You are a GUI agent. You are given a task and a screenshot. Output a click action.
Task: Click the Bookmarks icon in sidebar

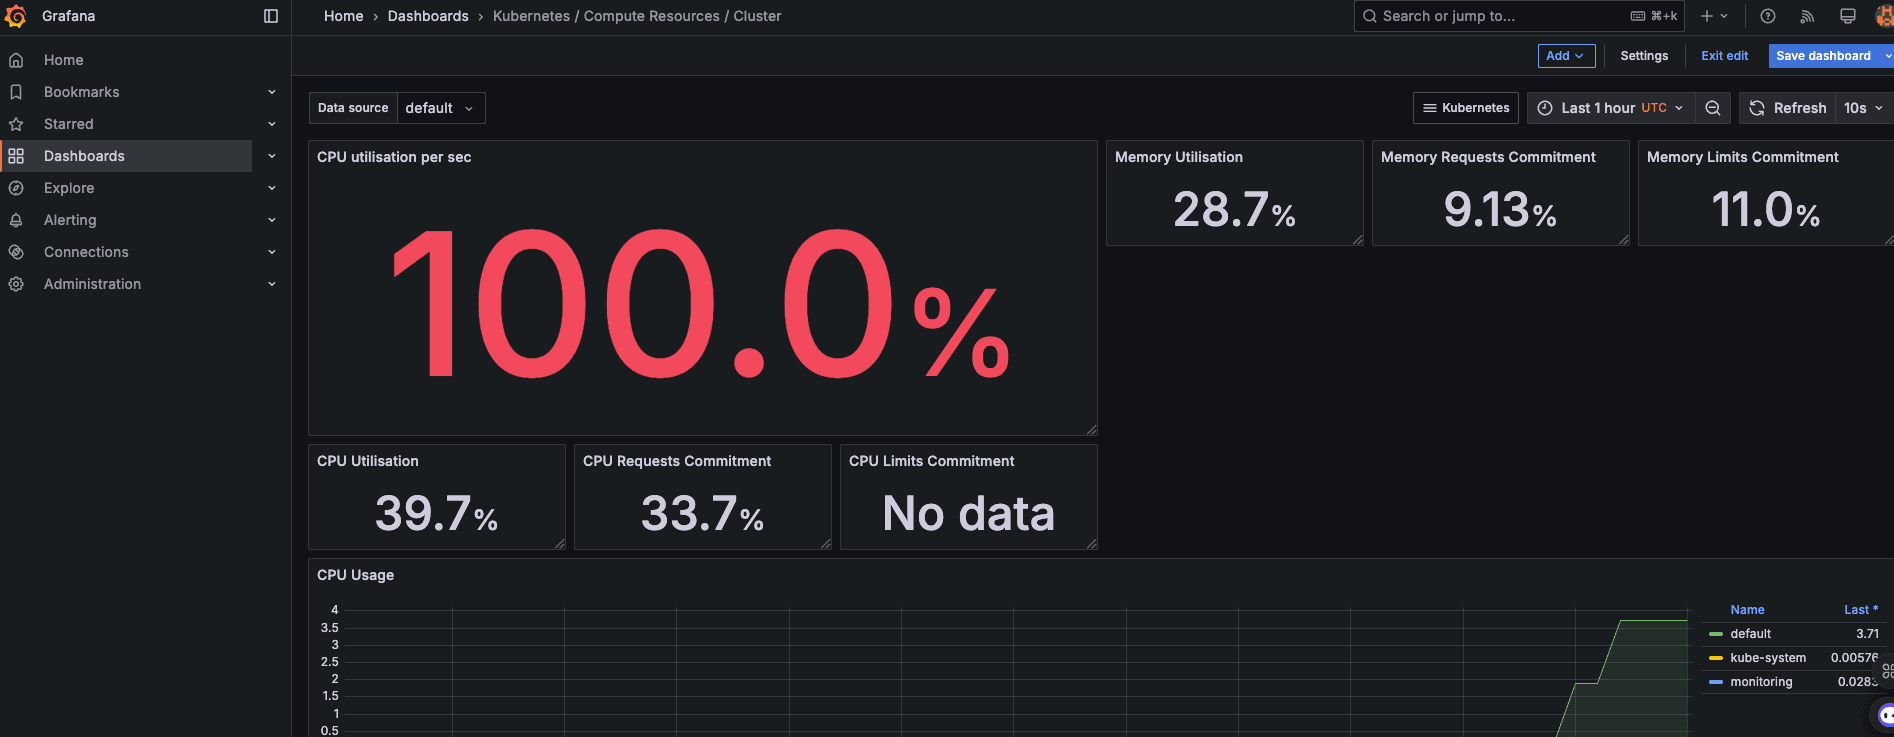[x=16, y=92]
